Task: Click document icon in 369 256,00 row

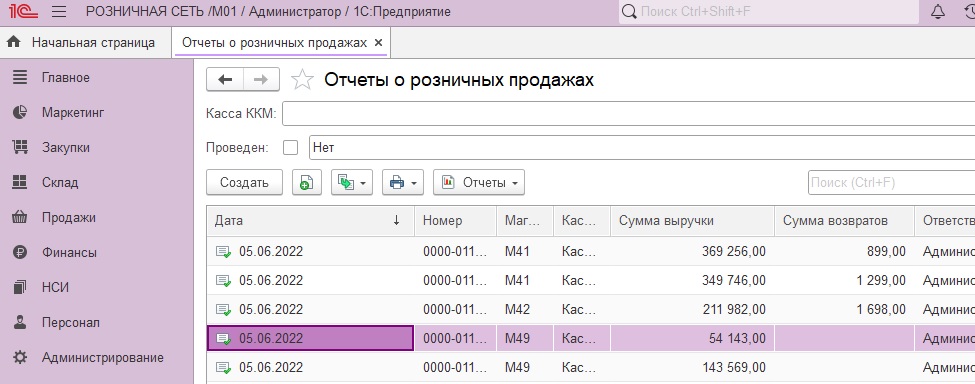Action: click(224, 251)
